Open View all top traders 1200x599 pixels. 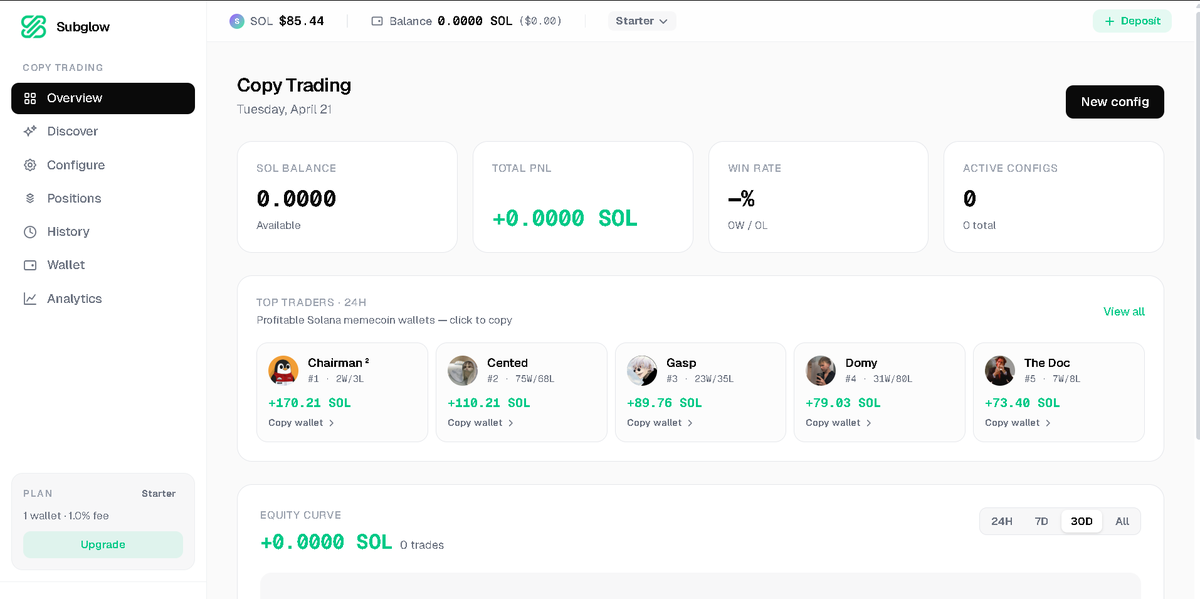[1124, 312]
